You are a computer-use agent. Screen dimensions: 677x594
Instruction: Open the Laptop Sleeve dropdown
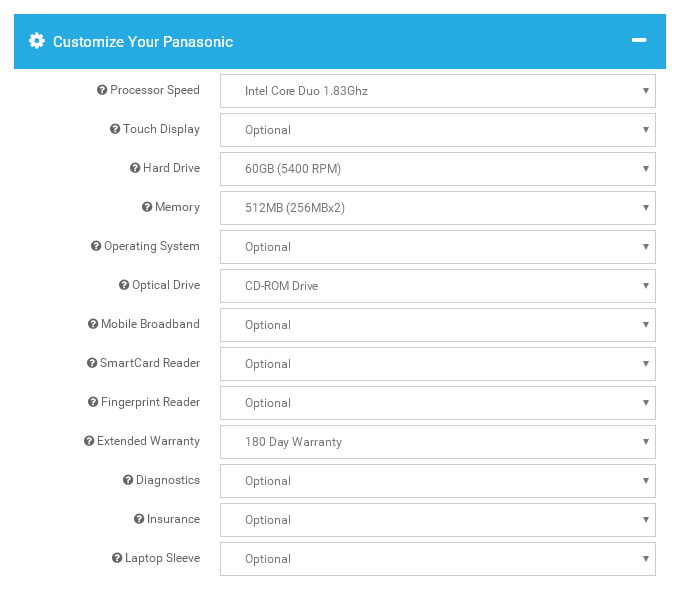click(x=437, y=559)
